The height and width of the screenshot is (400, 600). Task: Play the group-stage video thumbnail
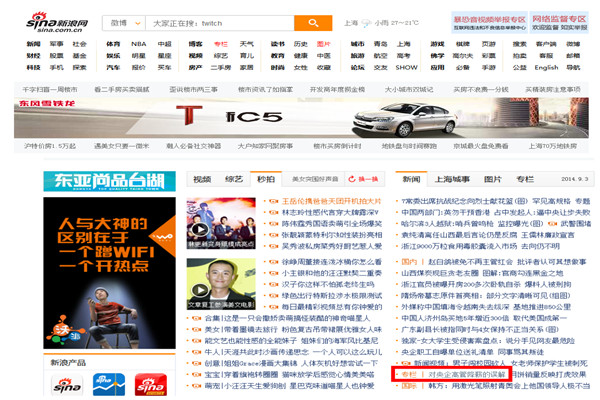coord(221,223)
